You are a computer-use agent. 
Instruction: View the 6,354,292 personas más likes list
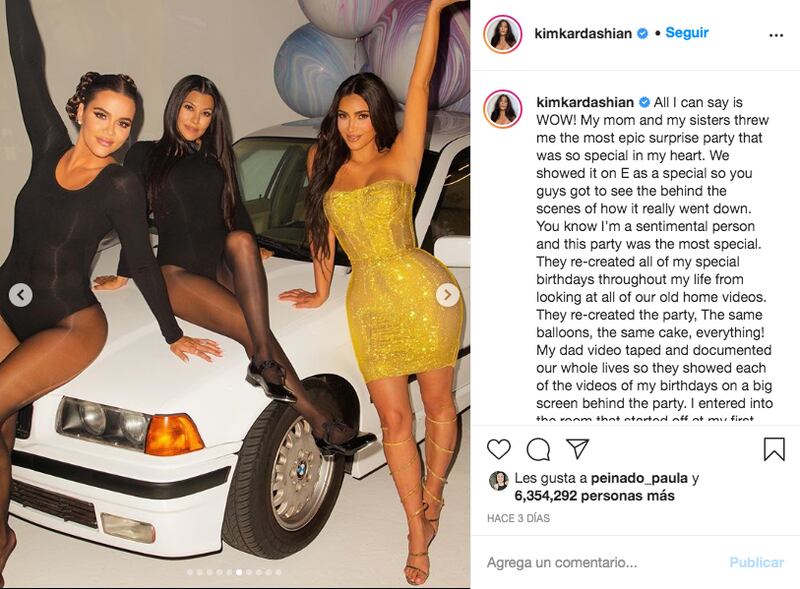[594, 496]
